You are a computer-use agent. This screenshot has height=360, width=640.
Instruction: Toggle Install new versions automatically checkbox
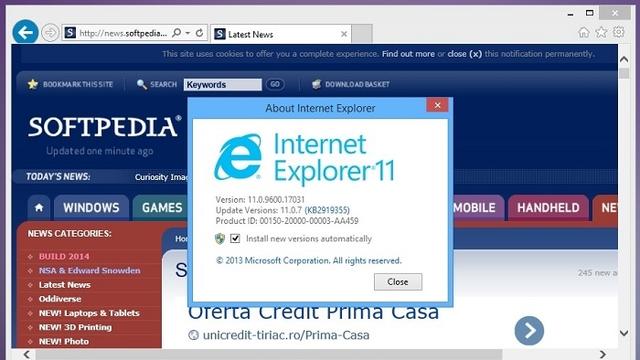click(x=235, y=238)
